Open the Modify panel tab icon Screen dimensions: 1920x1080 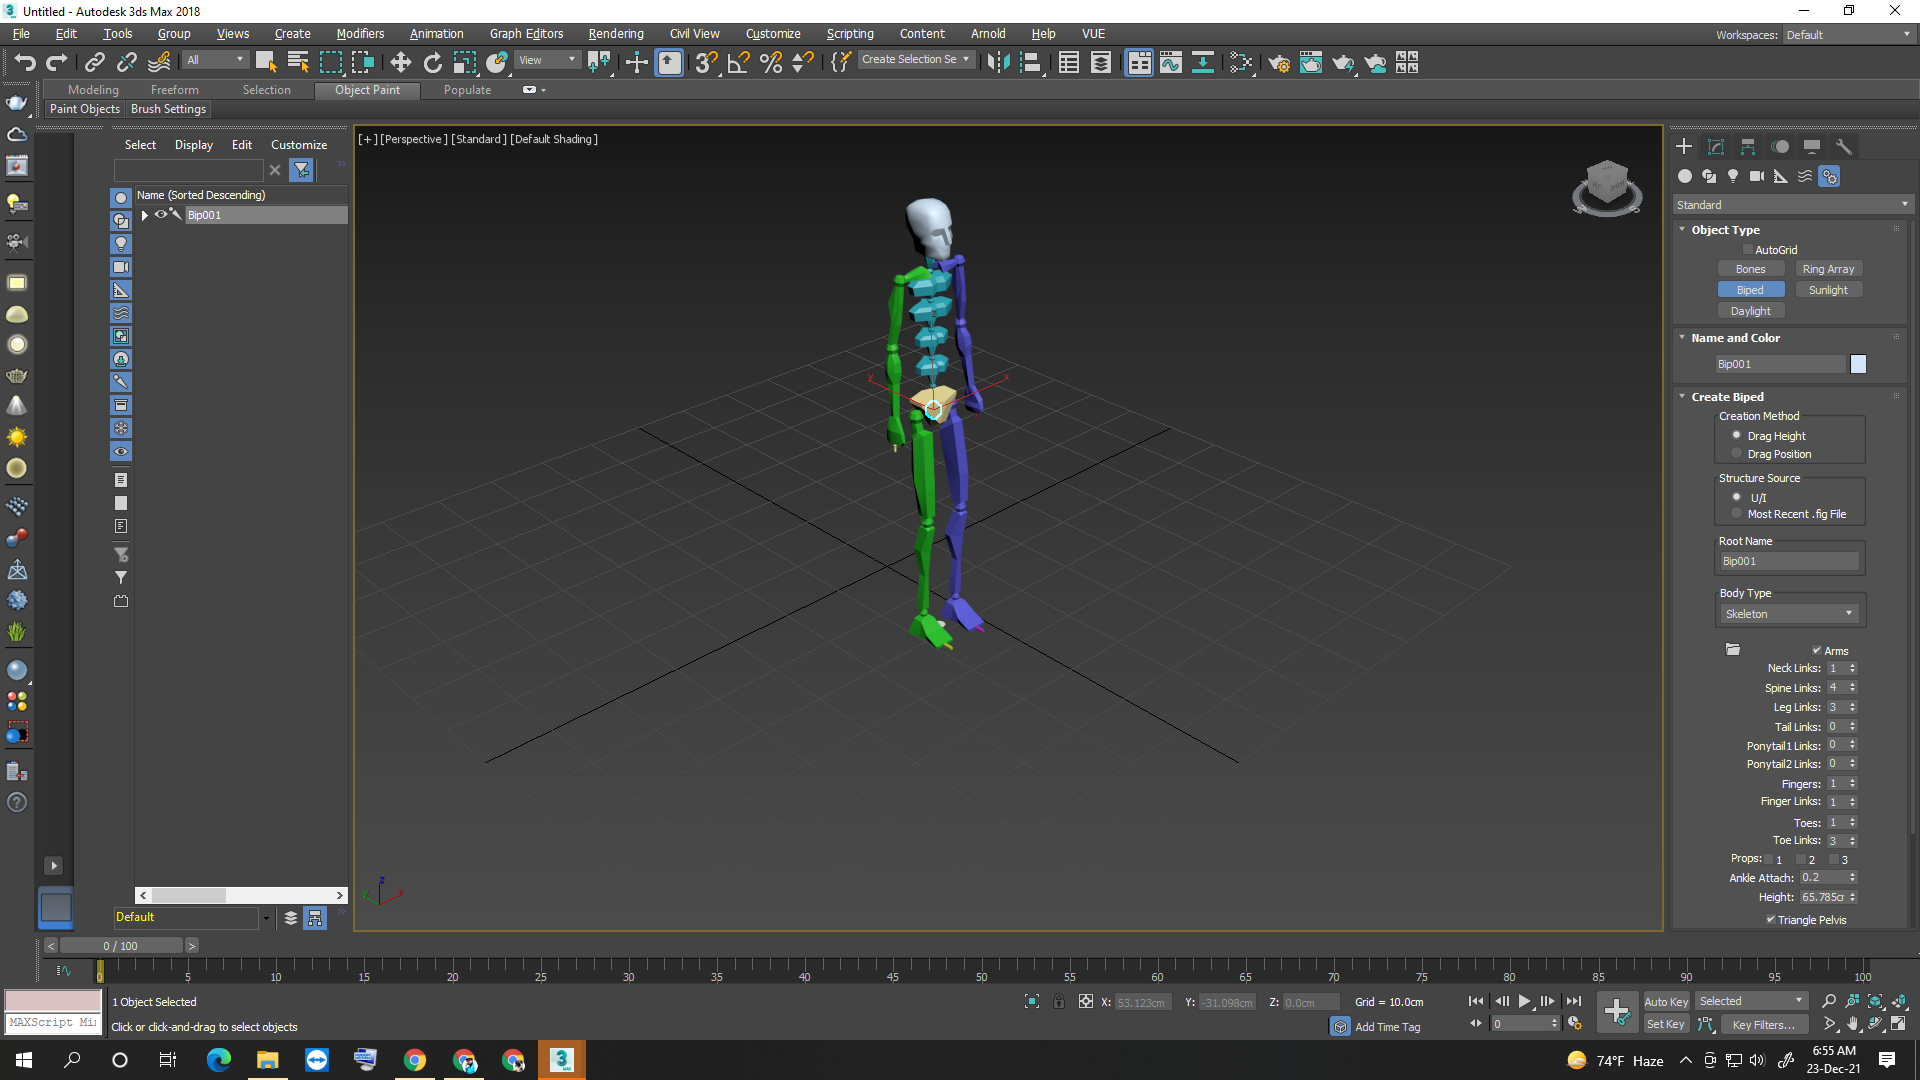(1716, 147)
